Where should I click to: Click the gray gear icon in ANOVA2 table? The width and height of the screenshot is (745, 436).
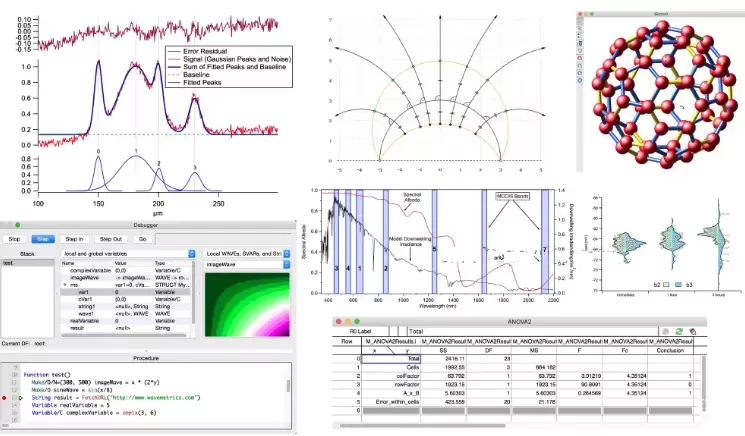[666, 332]
